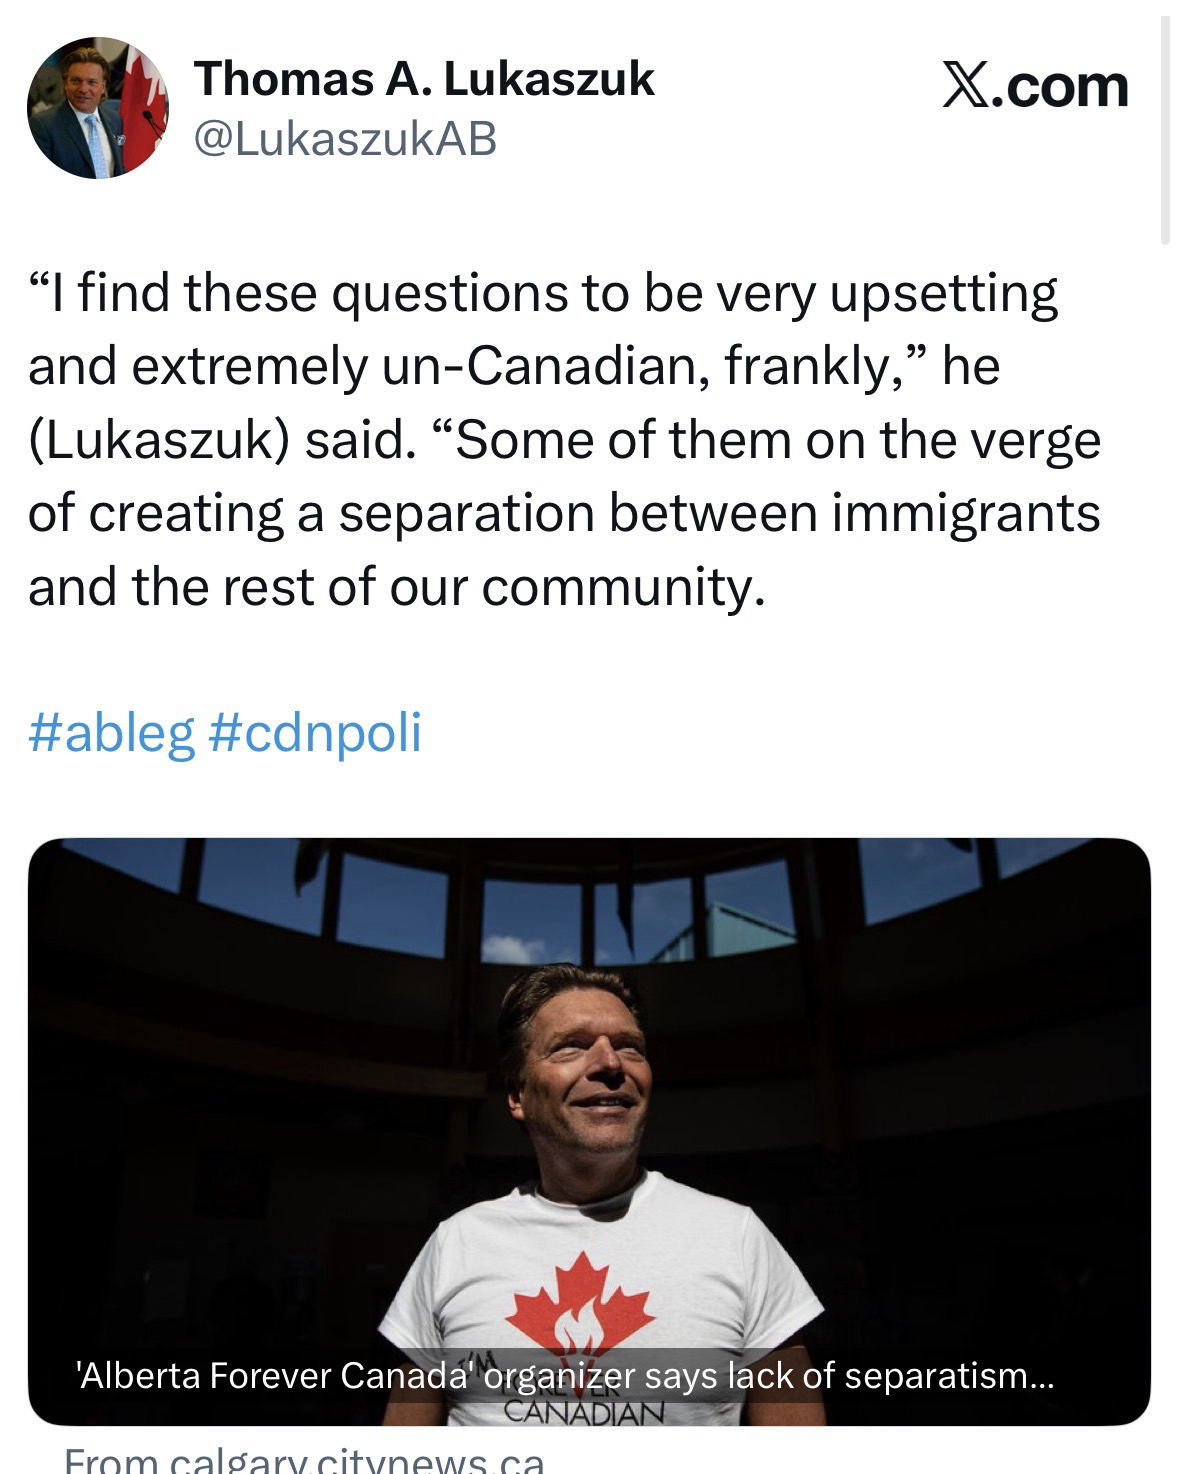Click the @LukaszukAB handle
Image resolution: width=1179 pixels, height=1474 pixels.
[346, 141]
